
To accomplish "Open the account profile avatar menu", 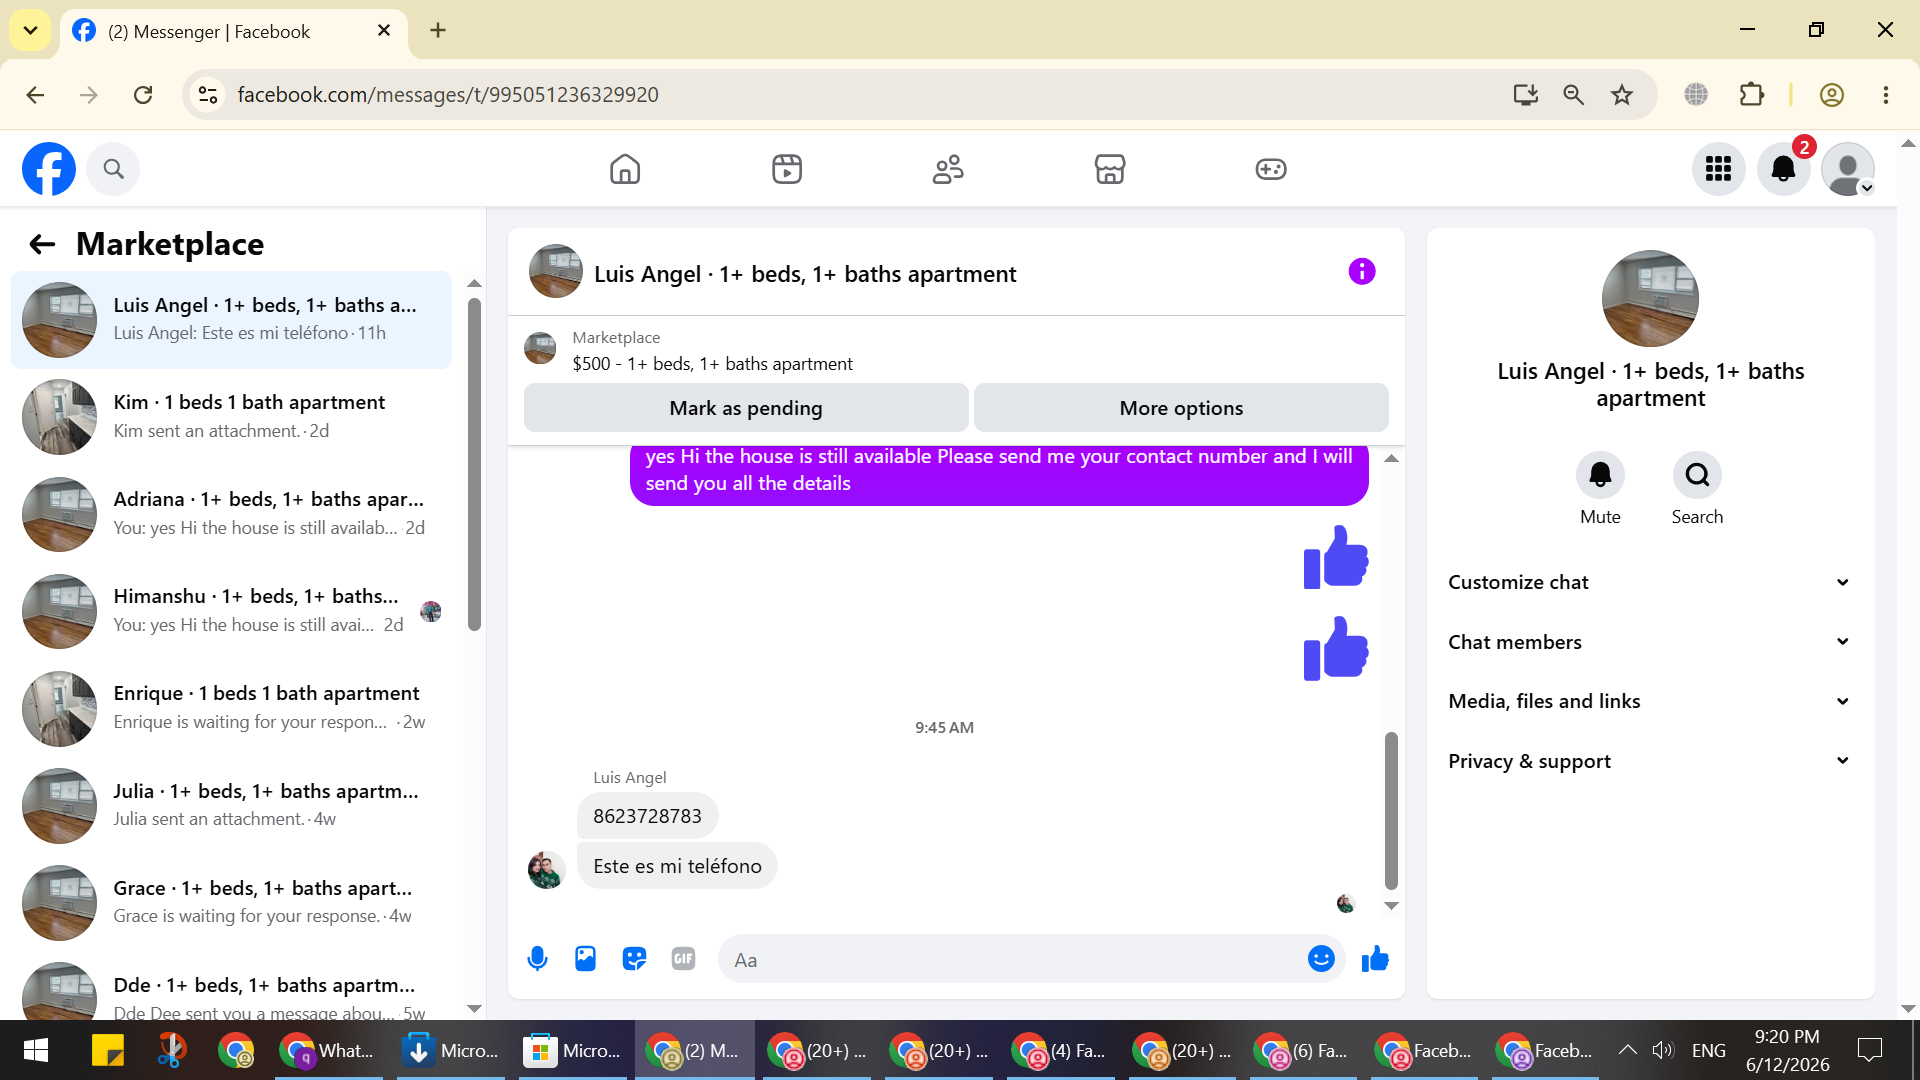I will tap(1847, 169).
